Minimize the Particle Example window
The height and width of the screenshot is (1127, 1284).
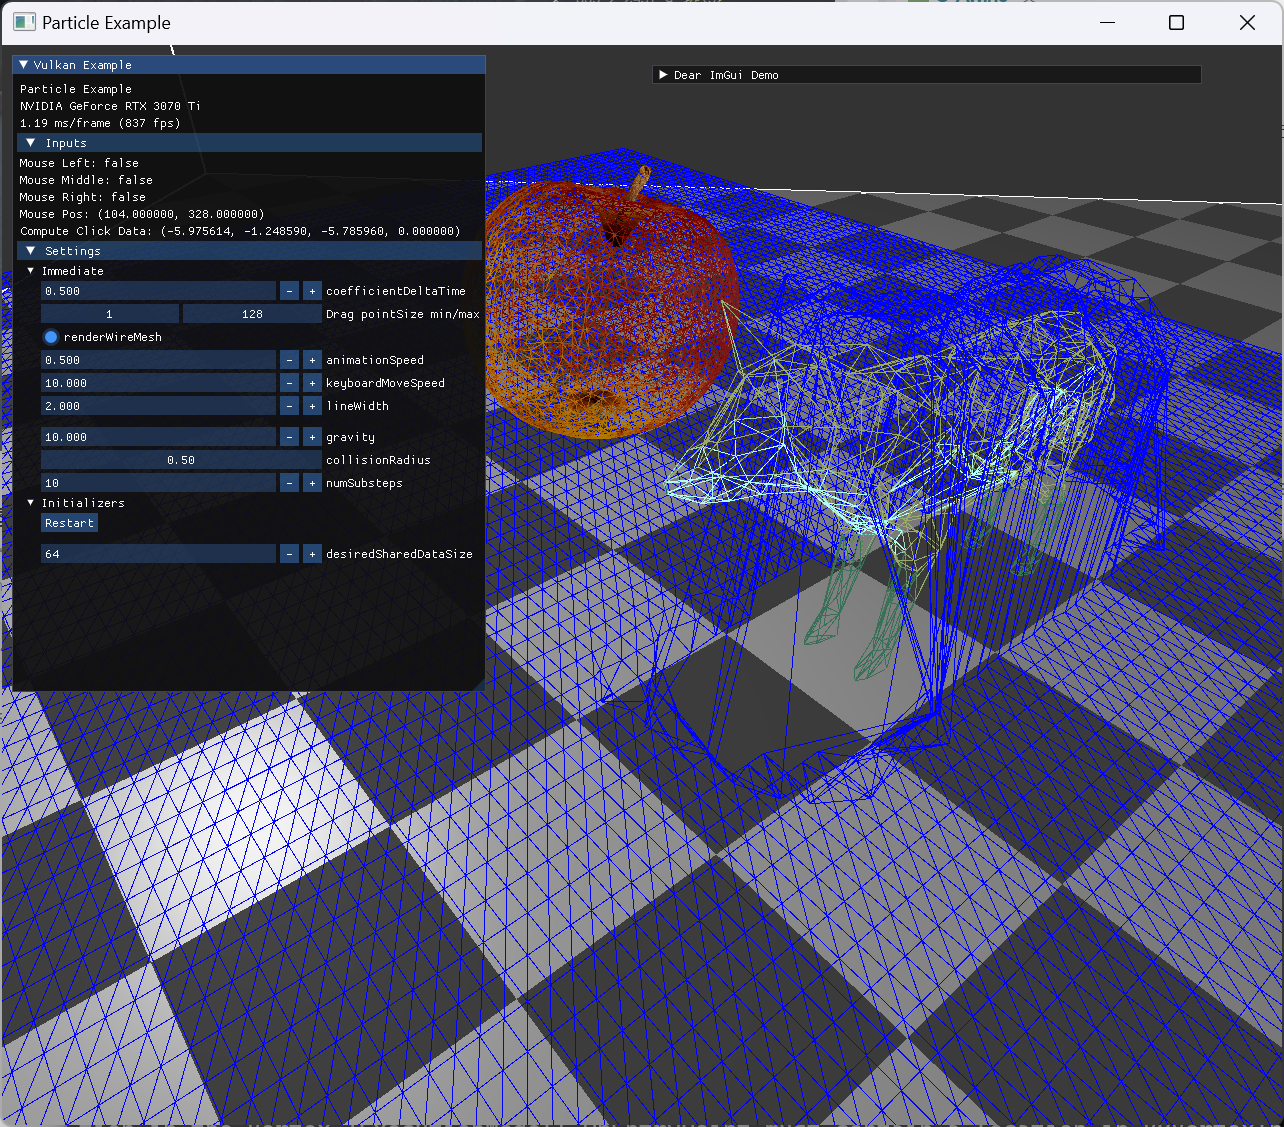pos(1107,22)
